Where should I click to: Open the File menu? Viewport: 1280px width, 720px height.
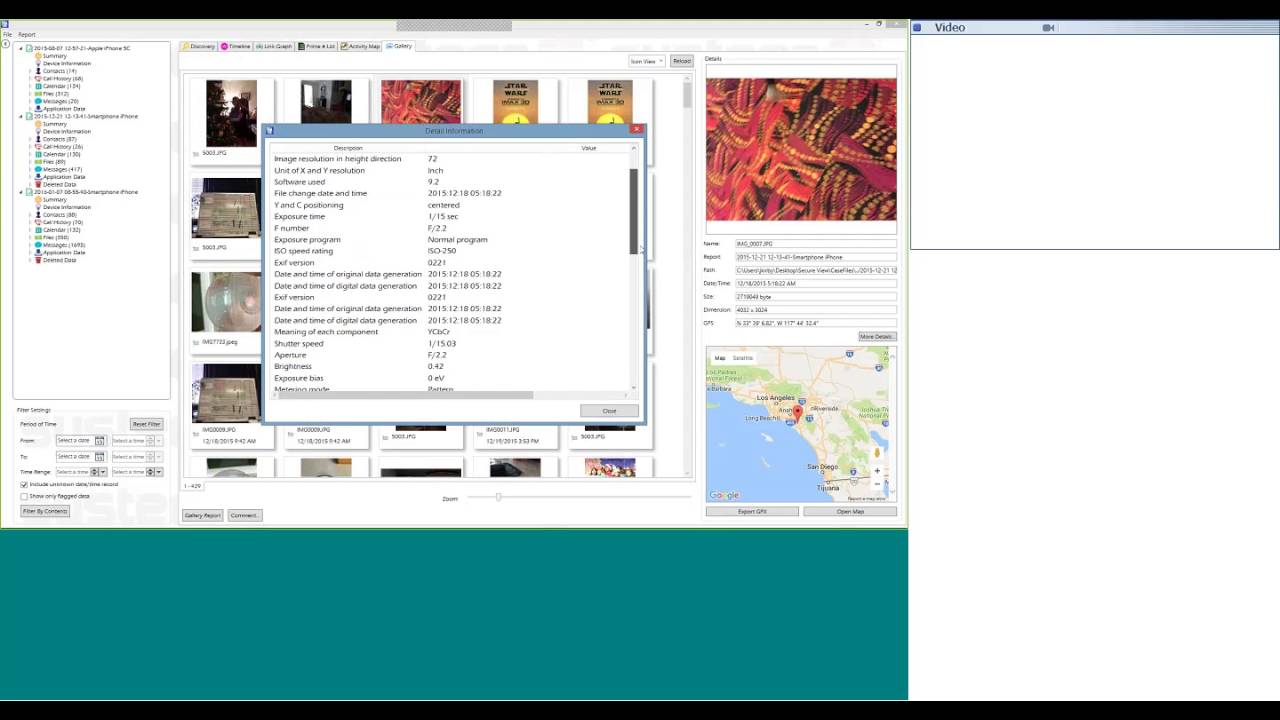tap(7, 34)
